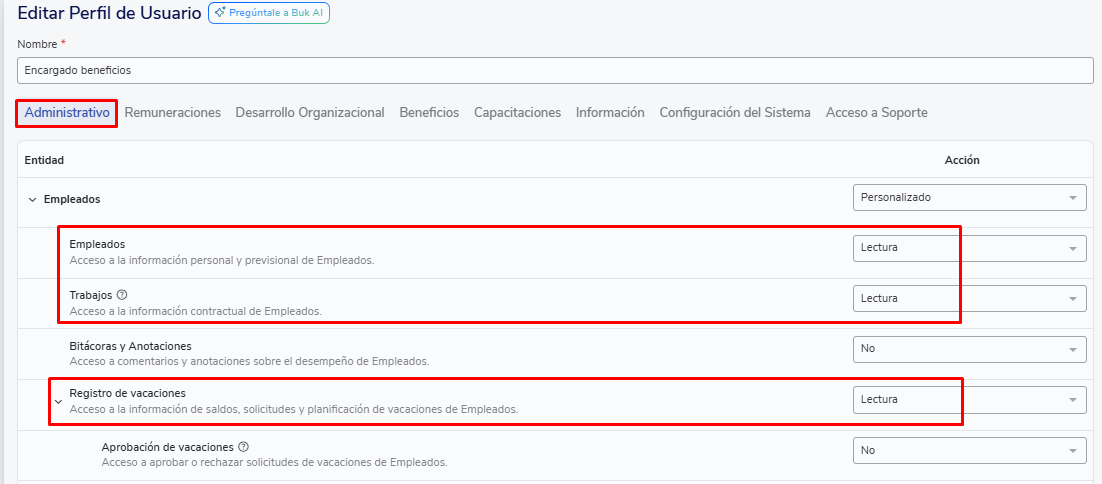Select the Información tab
The image size is (1102, 484).
click(610, 113)
